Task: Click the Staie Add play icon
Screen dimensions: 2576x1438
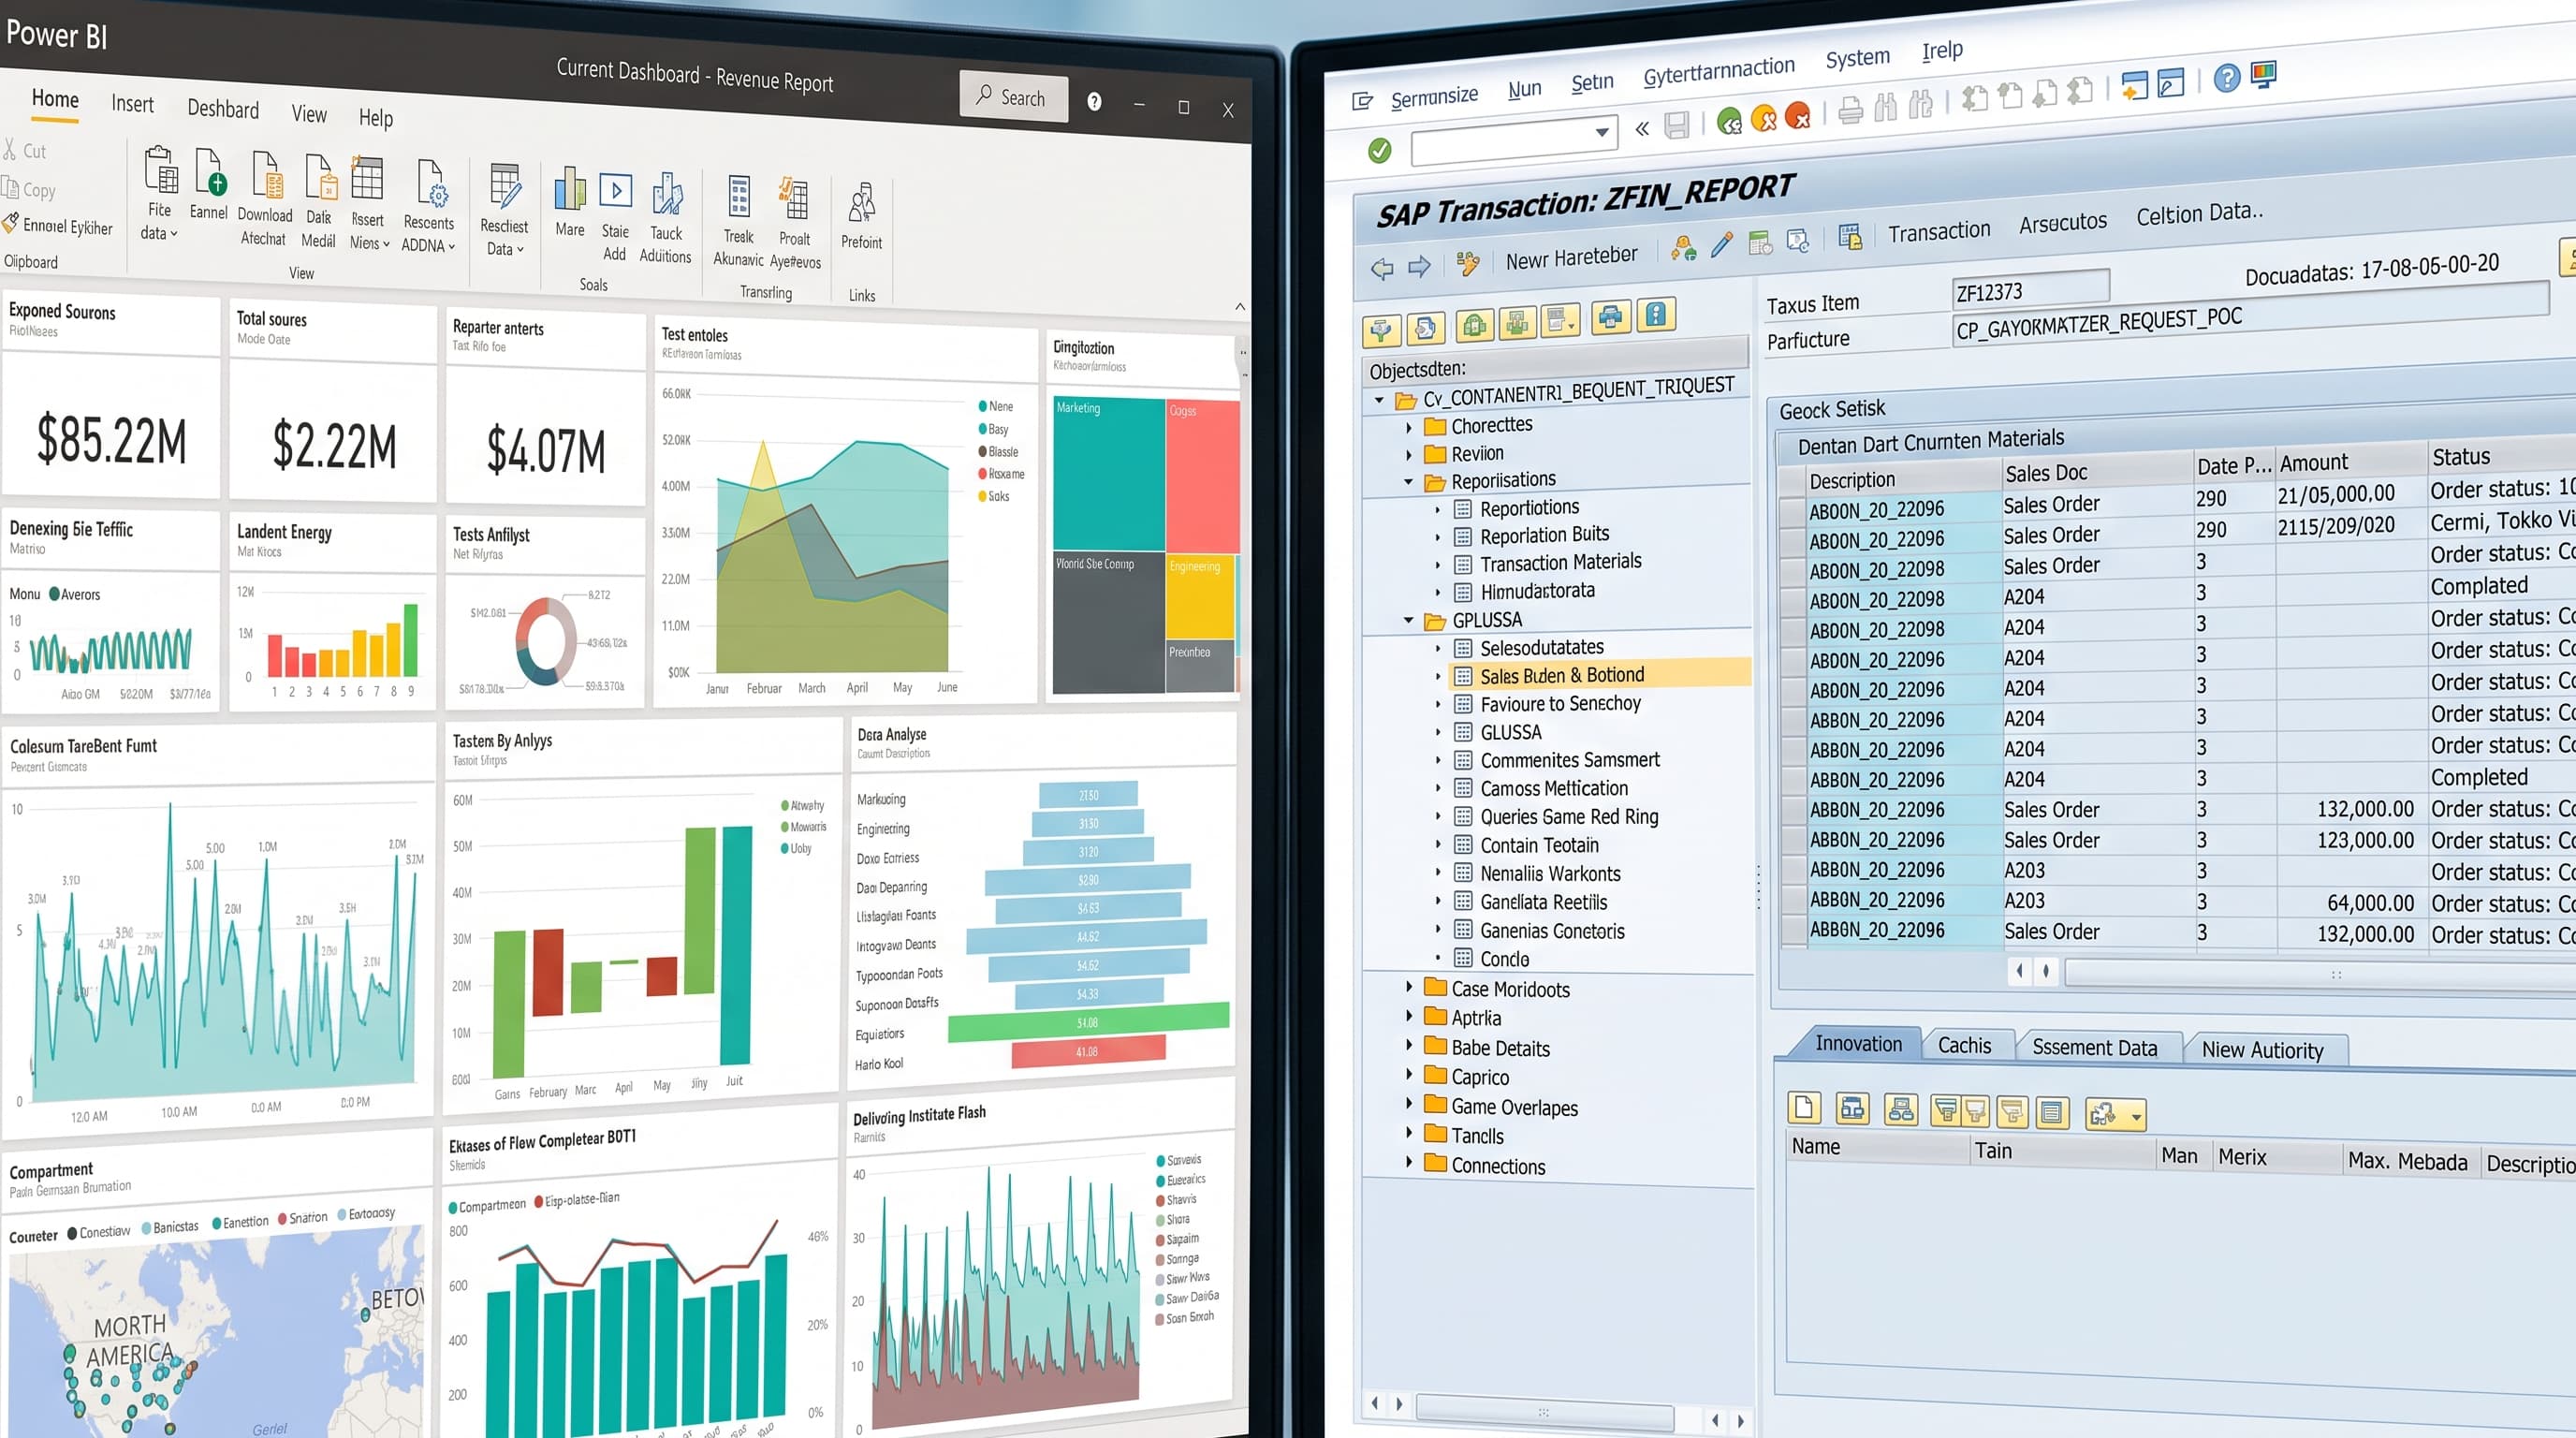Action: click(x=615, y=190)
